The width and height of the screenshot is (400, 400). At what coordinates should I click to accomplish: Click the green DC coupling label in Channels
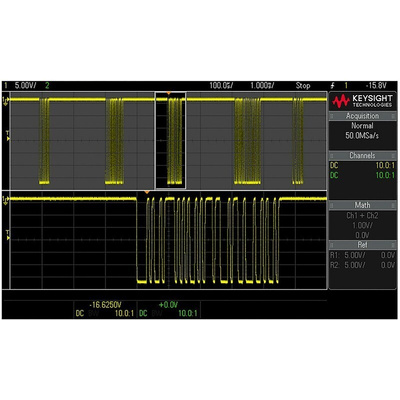[x=334, y=175]
